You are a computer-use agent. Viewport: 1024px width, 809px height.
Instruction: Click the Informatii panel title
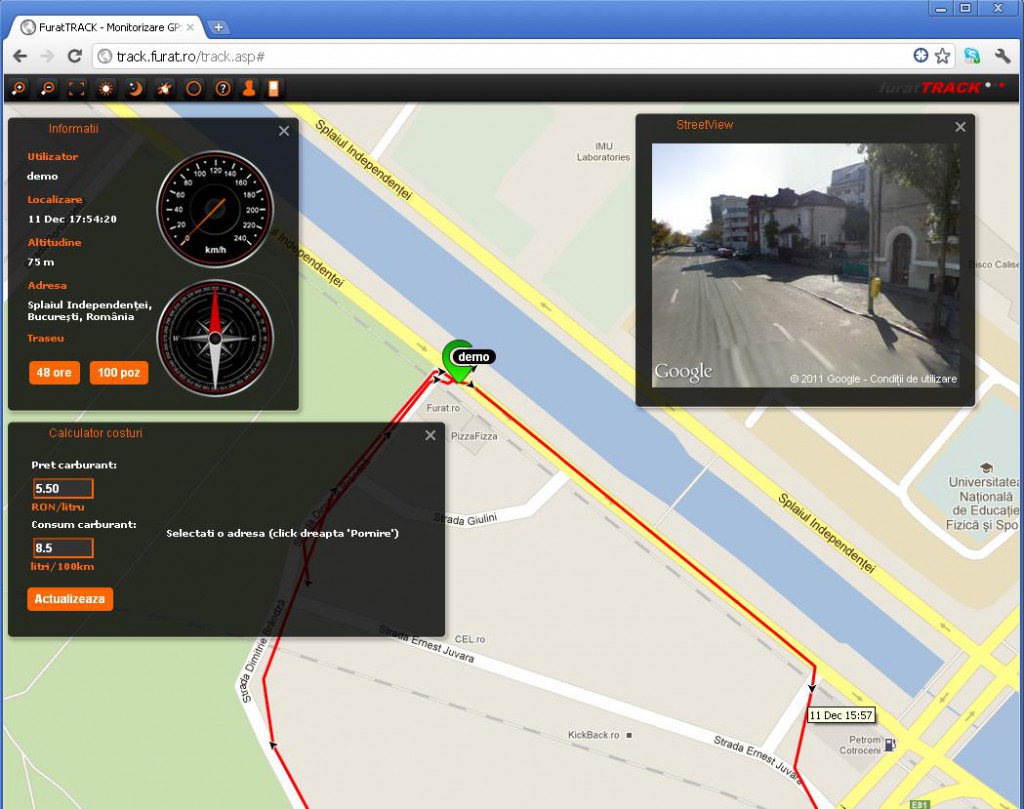(73, 129)
